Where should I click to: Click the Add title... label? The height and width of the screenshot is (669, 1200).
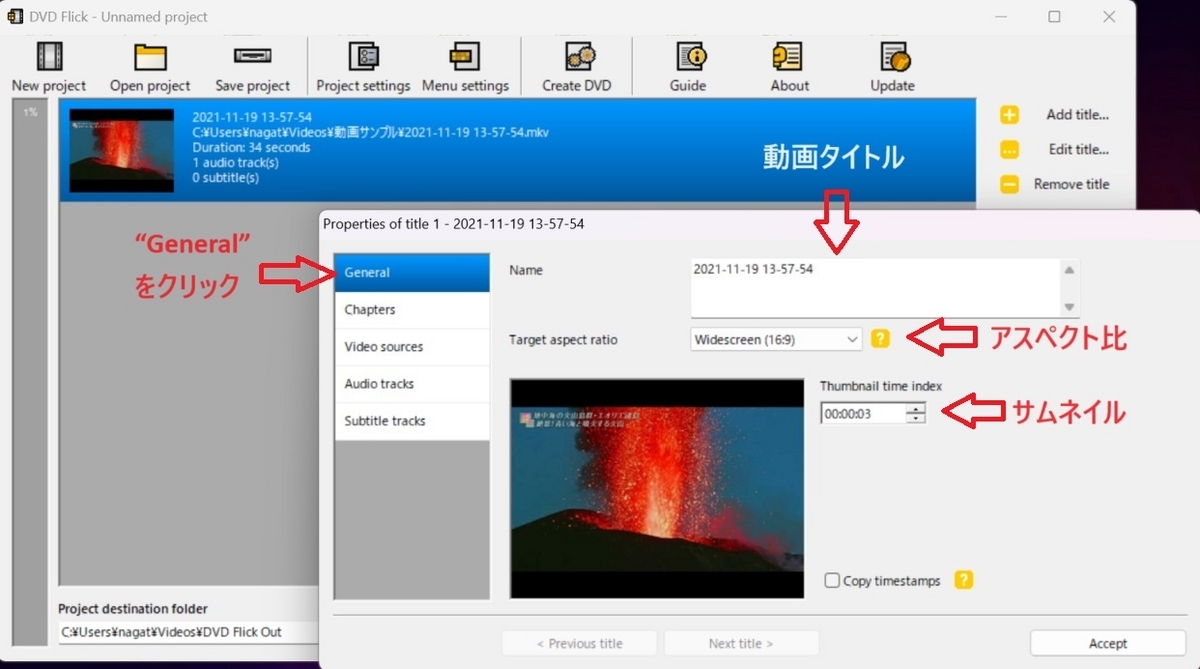1077,115
